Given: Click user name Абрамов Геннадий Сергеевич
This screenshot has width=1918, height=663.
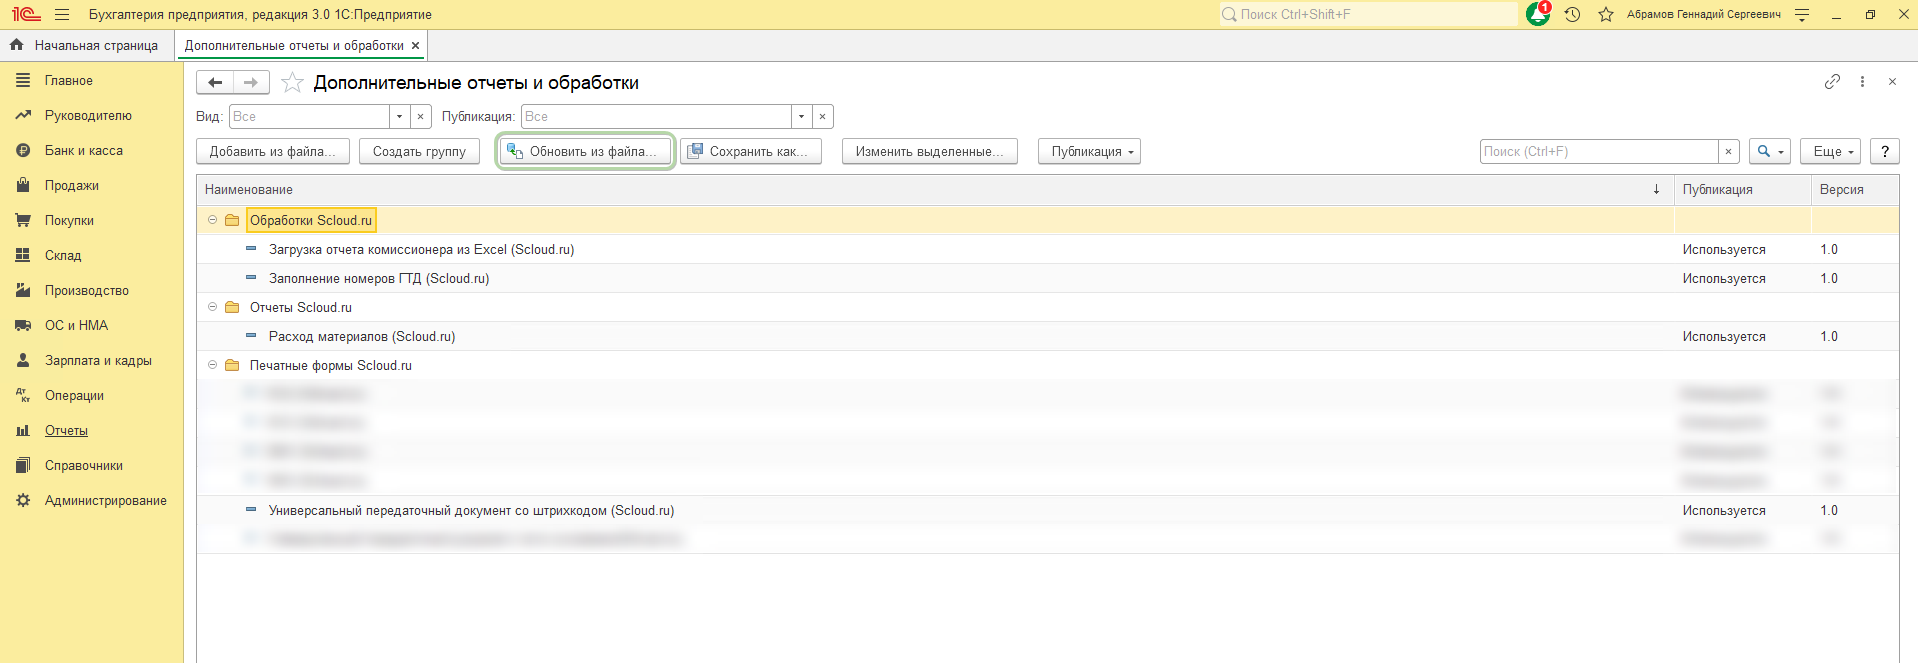Looking at the screenshot, I should pos(1703,15).
